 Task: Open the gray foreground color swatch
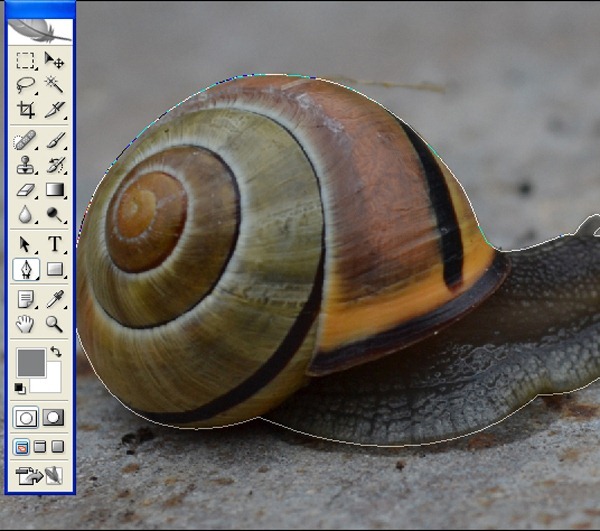click(x=30, y=361)
